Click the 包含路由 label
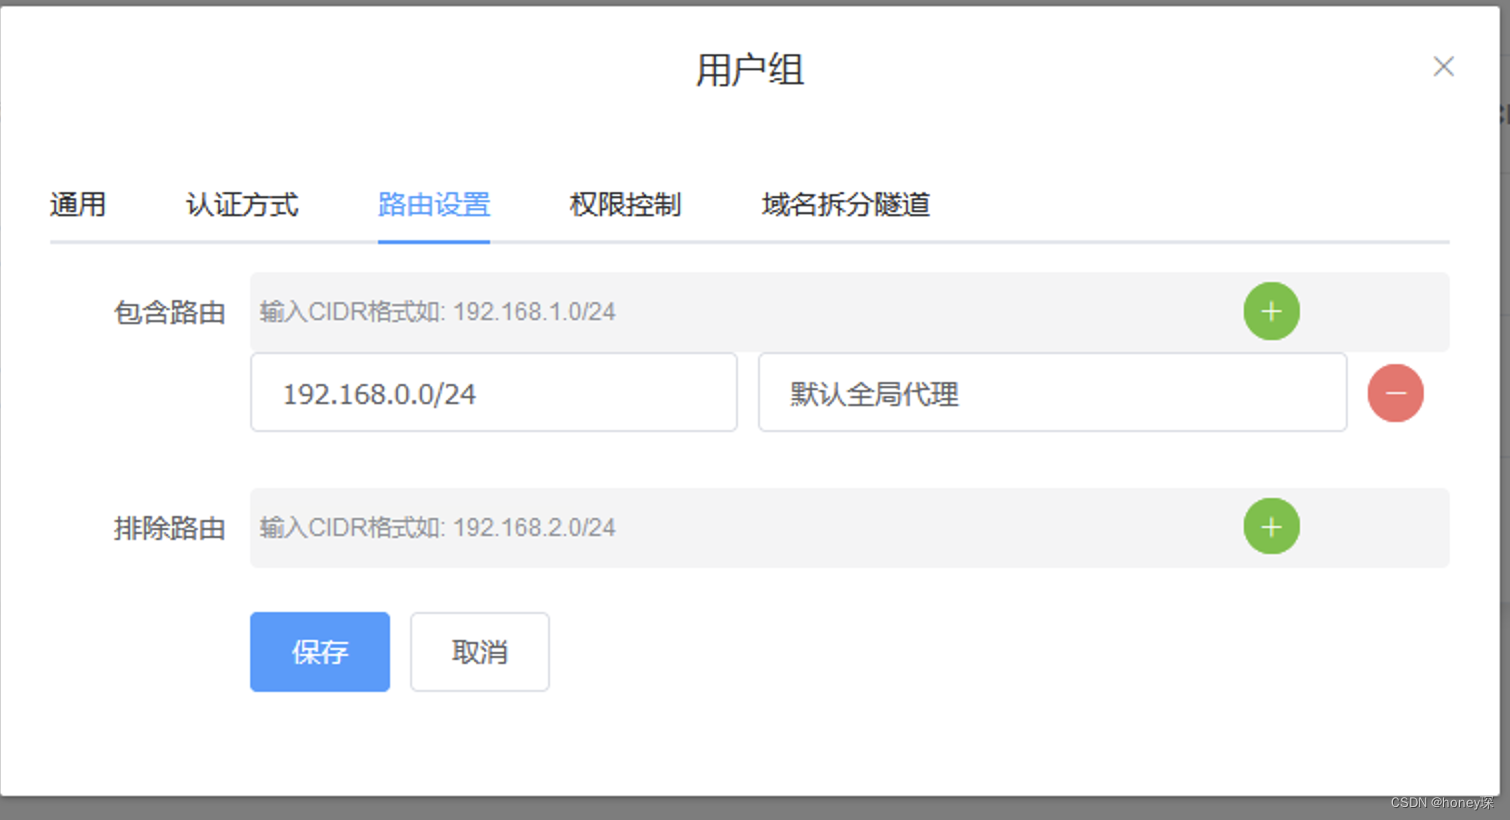 pos(169,313)
